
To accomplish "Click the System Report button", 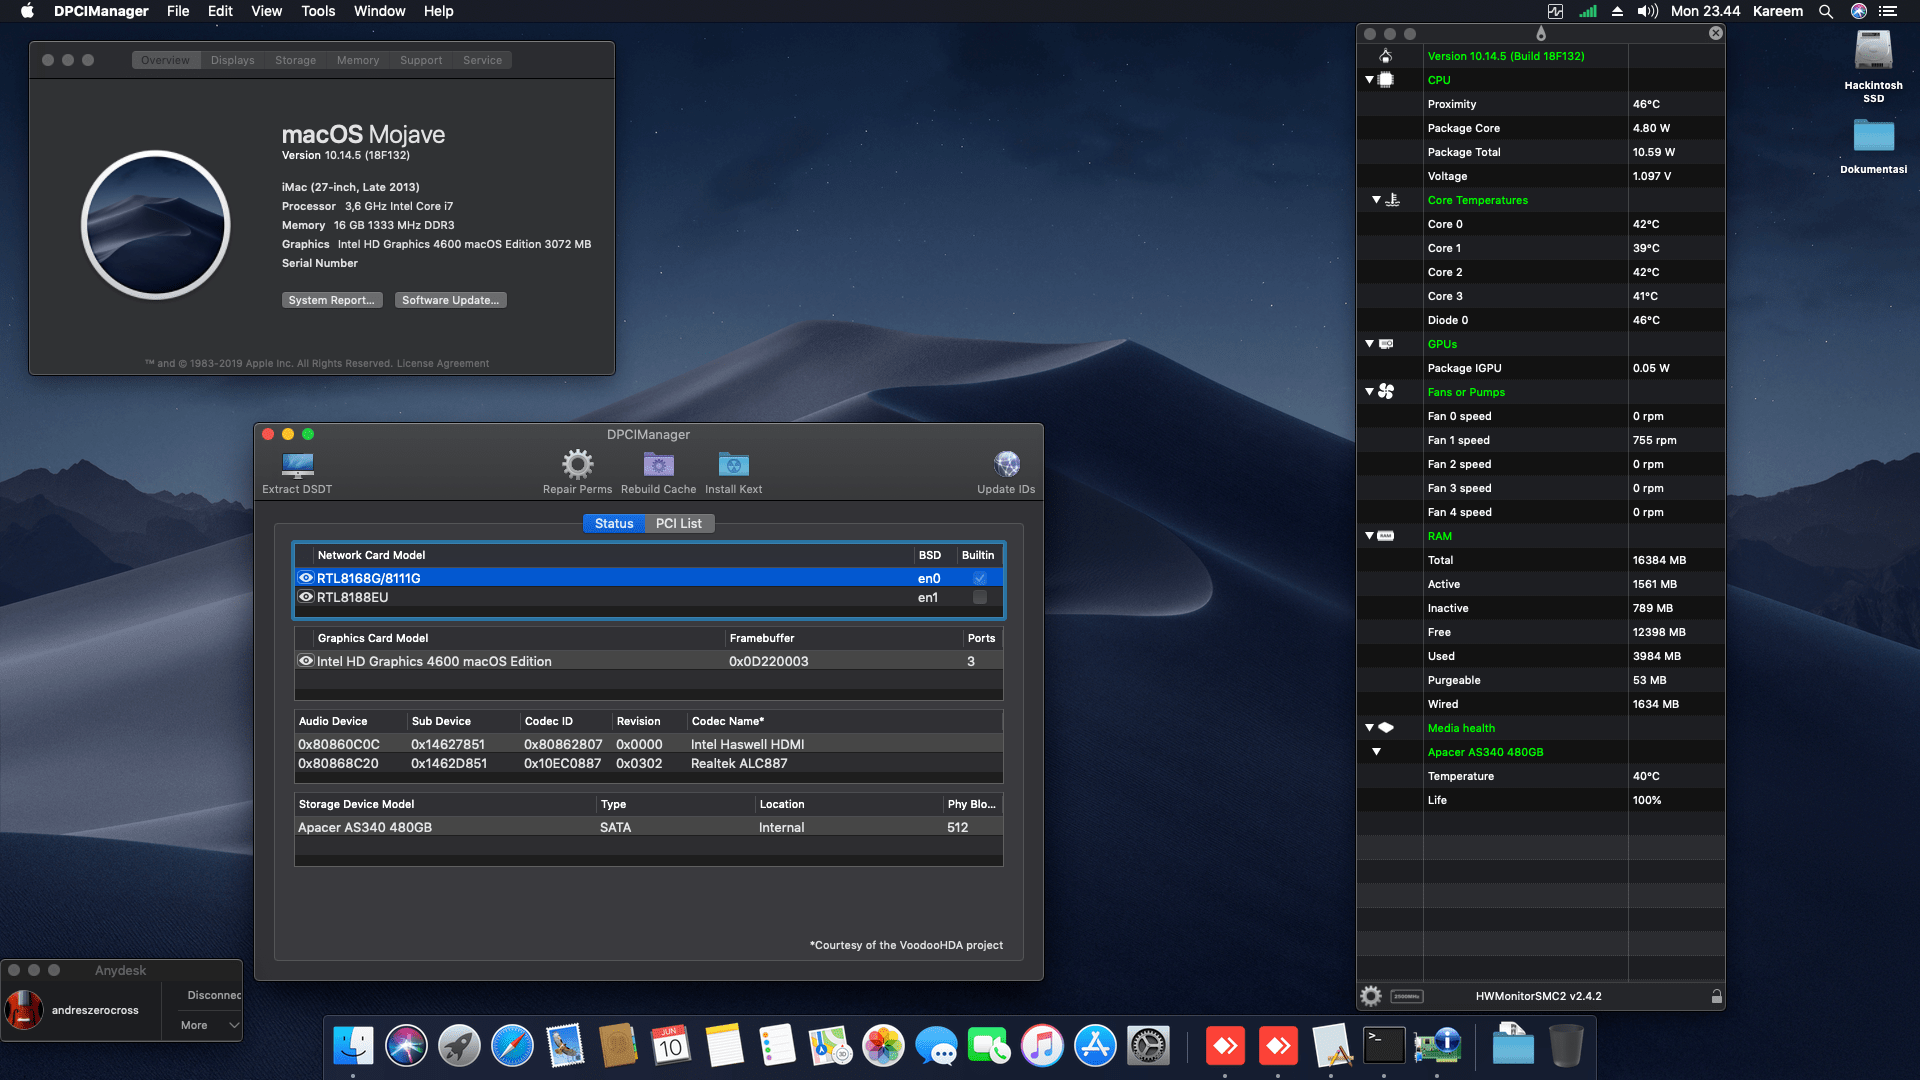I will point(332,299).
